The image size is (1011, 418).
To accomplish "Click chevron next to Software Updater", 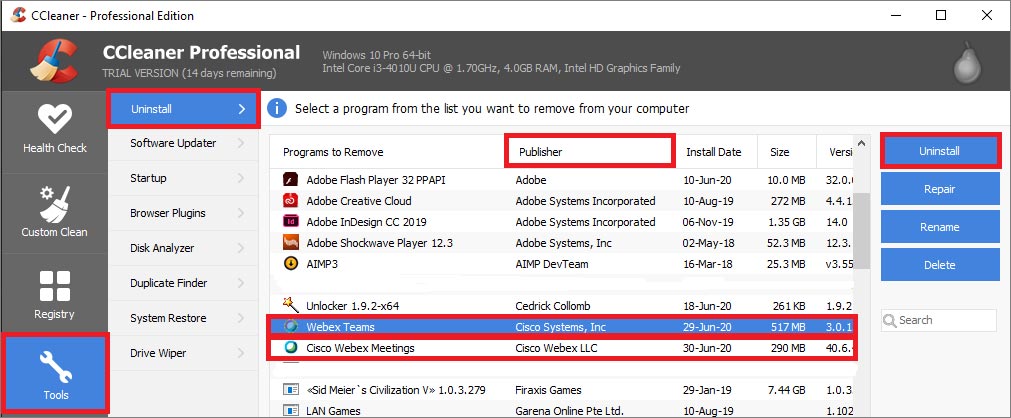I will tap(242, 143).
